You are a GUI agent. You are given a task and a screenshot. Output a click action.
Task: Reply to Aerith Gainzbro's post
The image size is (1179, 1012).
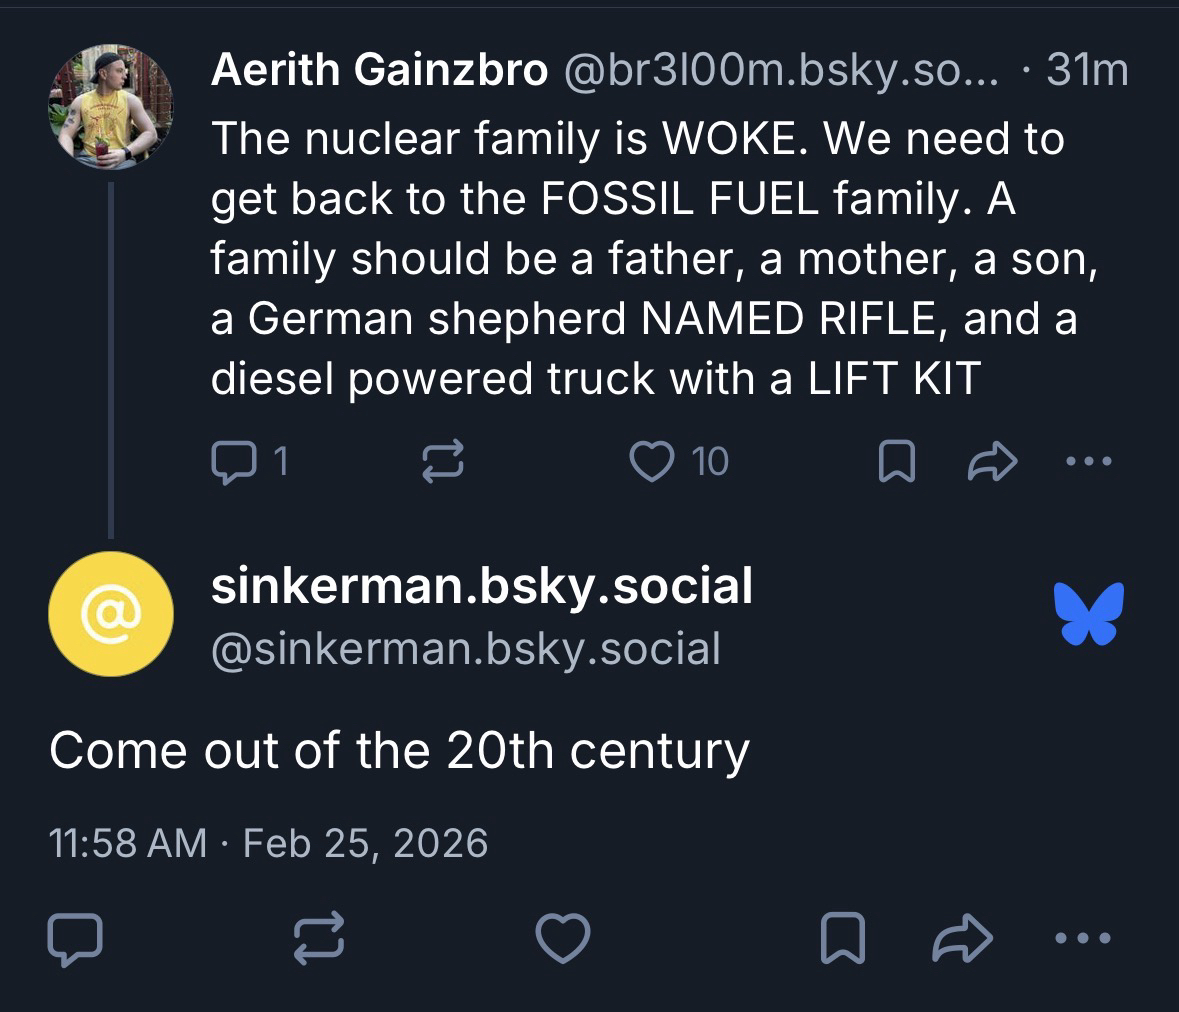pos(232,462)
